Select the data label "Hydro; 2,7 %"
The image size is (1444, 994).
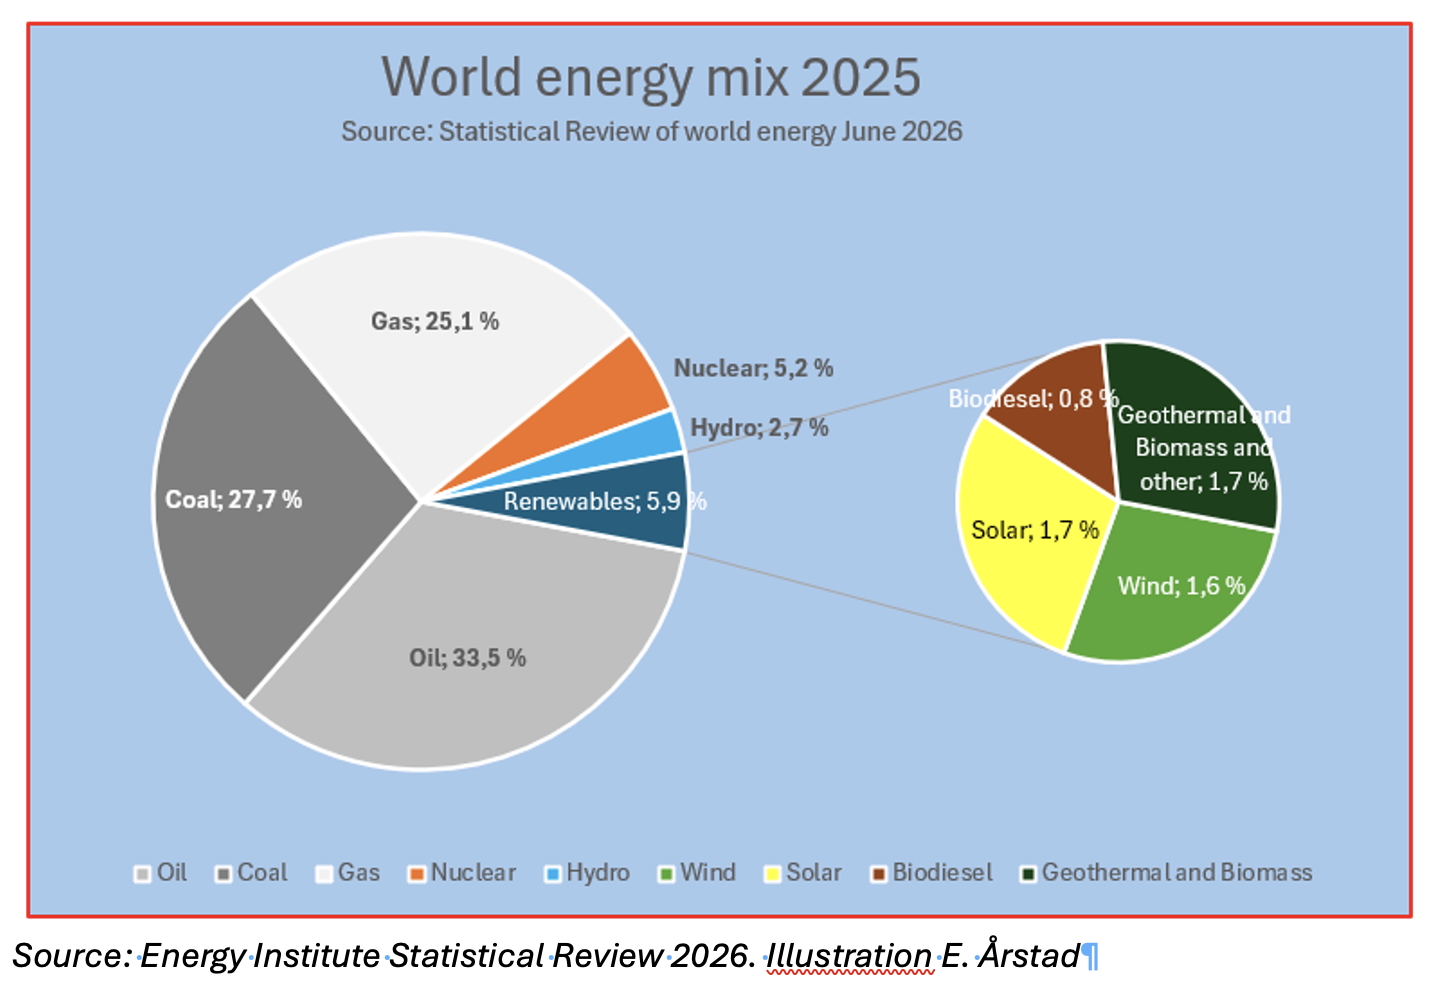(759, 428)
